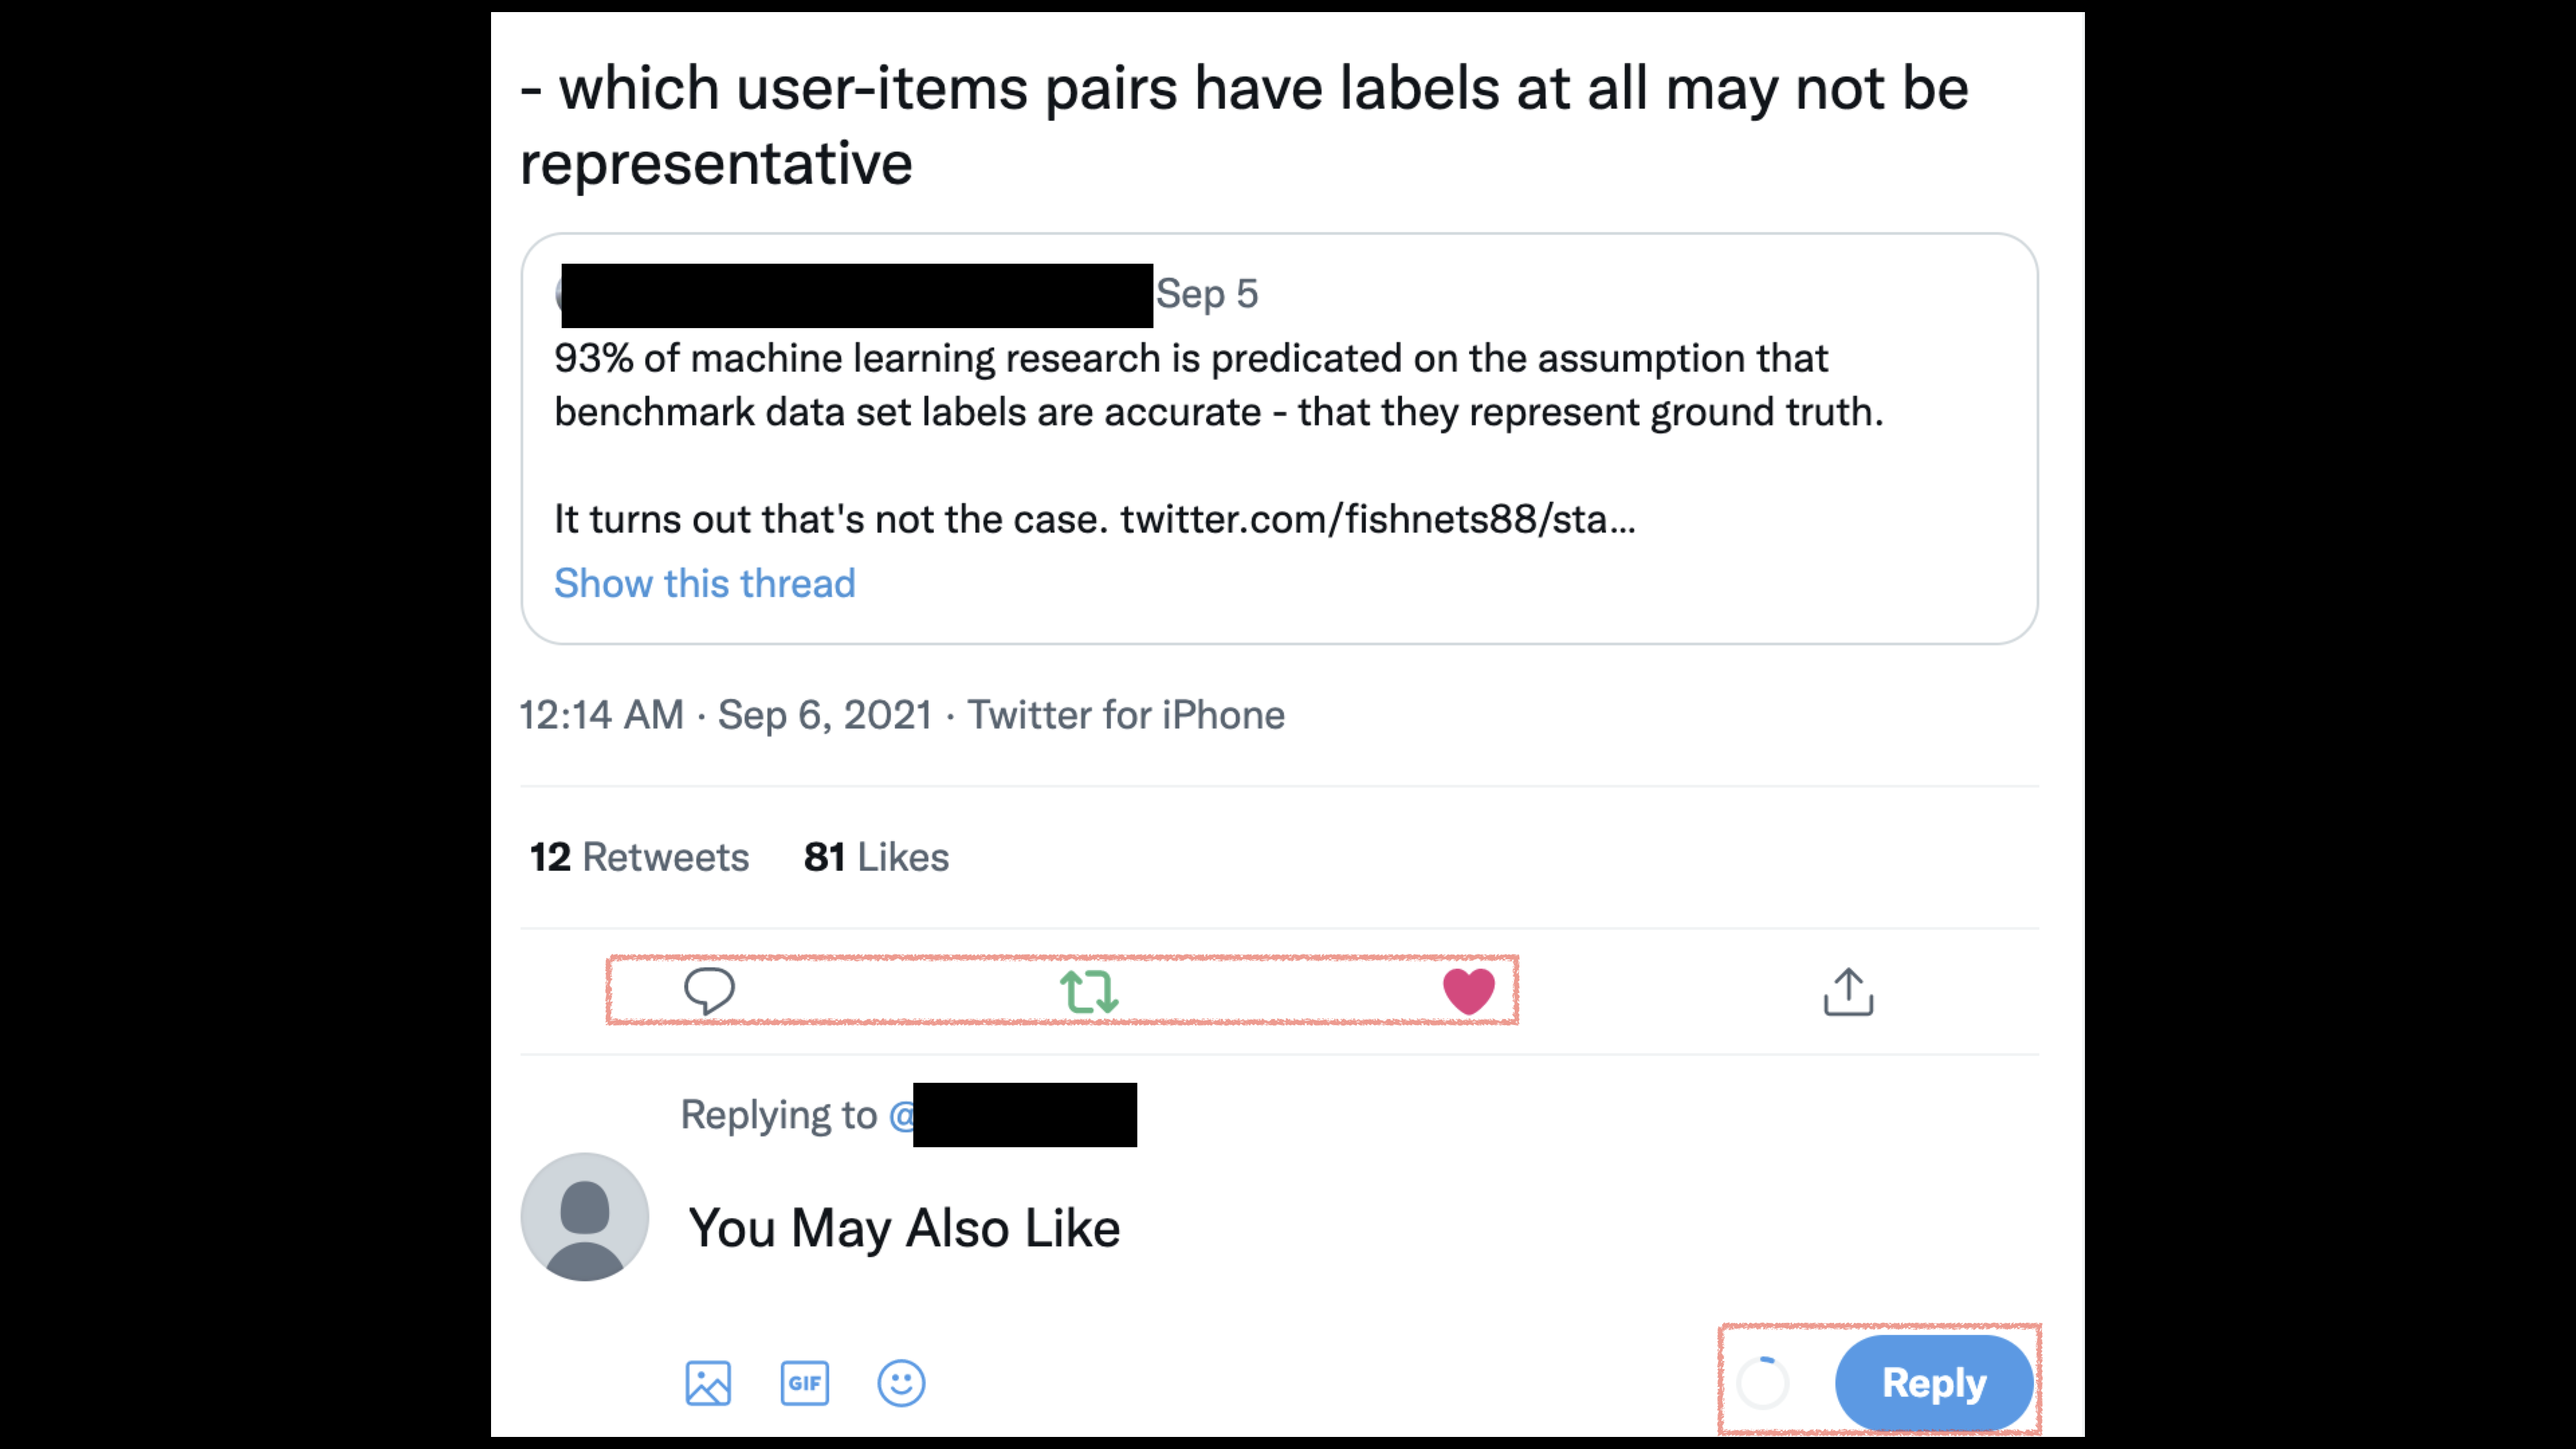
Task: Add an image with the media icon
Action: 708,1383
